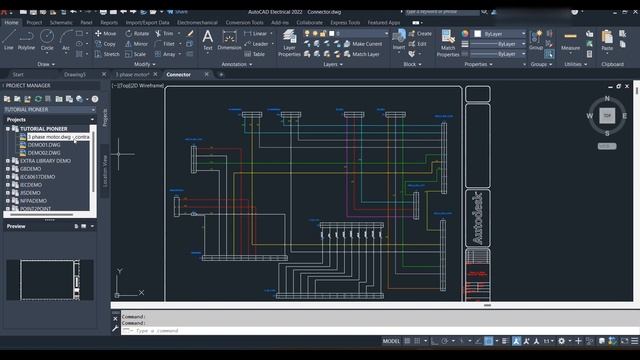The width and height of the screenshot is (640, 360).
Task: Activate the Stretch command
Action: pyautogui.click(x=107, y=54)
